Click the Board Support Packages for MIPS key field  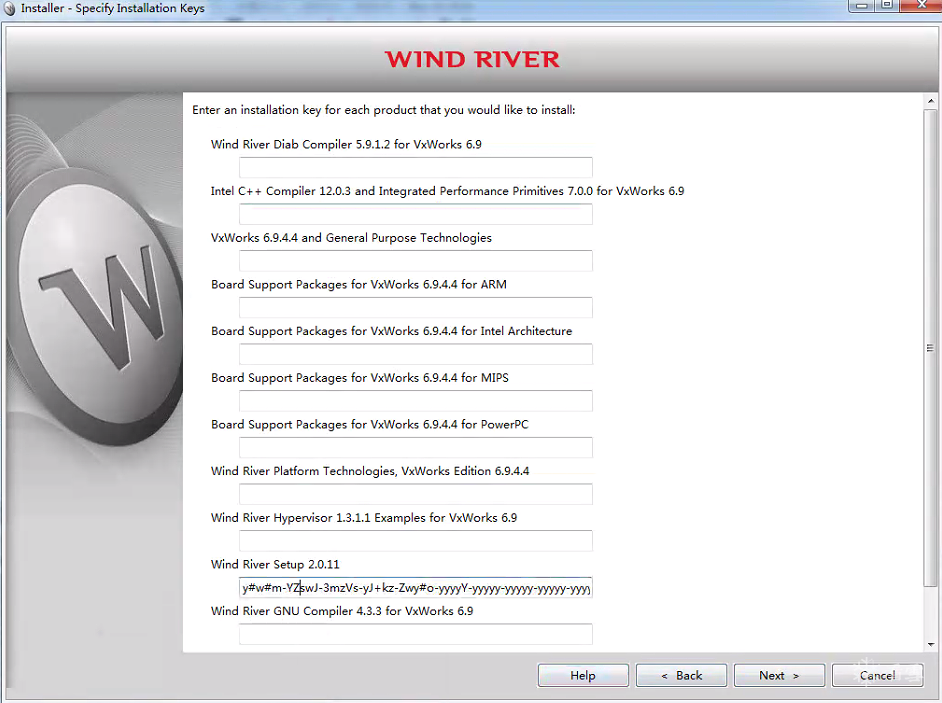[x=416, y=401]
